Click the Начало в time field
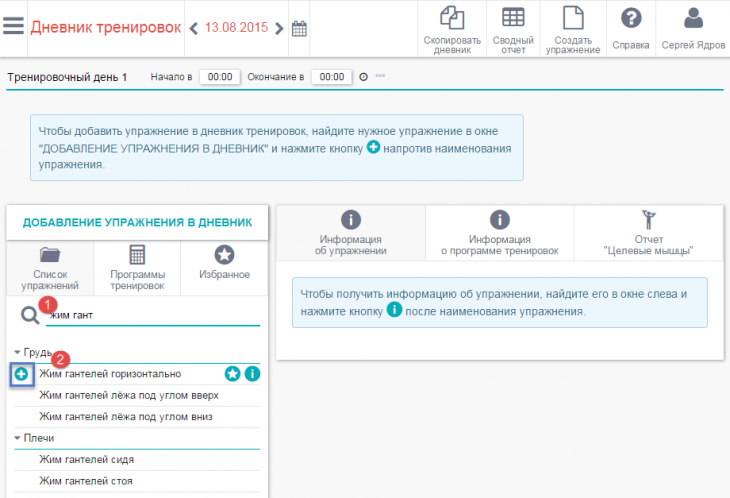 pyautogui.click(x=219, y=77)
